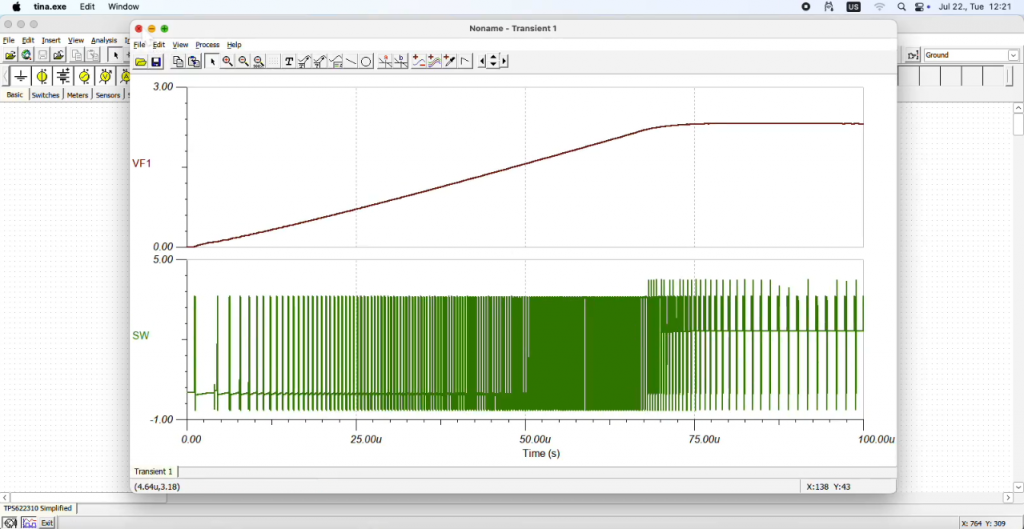Select the line drawing tool
The image size is (1024, 529).
[x=351, y=61]
